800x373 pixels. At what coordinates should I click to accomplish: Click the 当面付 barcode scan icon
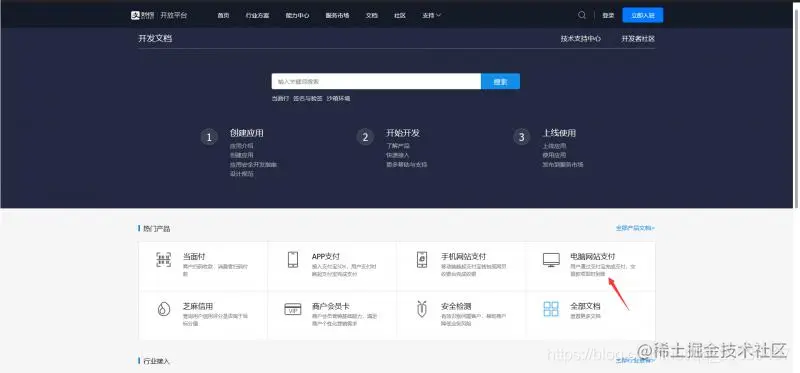(163, 259)
